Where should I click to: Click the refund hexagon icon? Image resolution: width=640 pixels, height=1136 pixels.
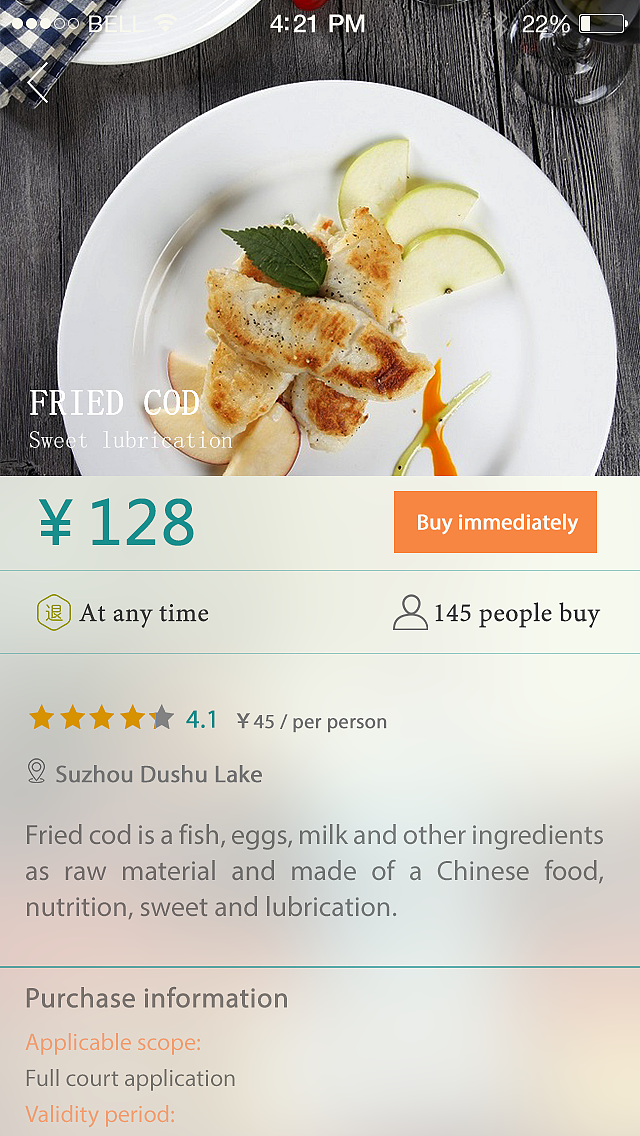click(x=53, y=613)
